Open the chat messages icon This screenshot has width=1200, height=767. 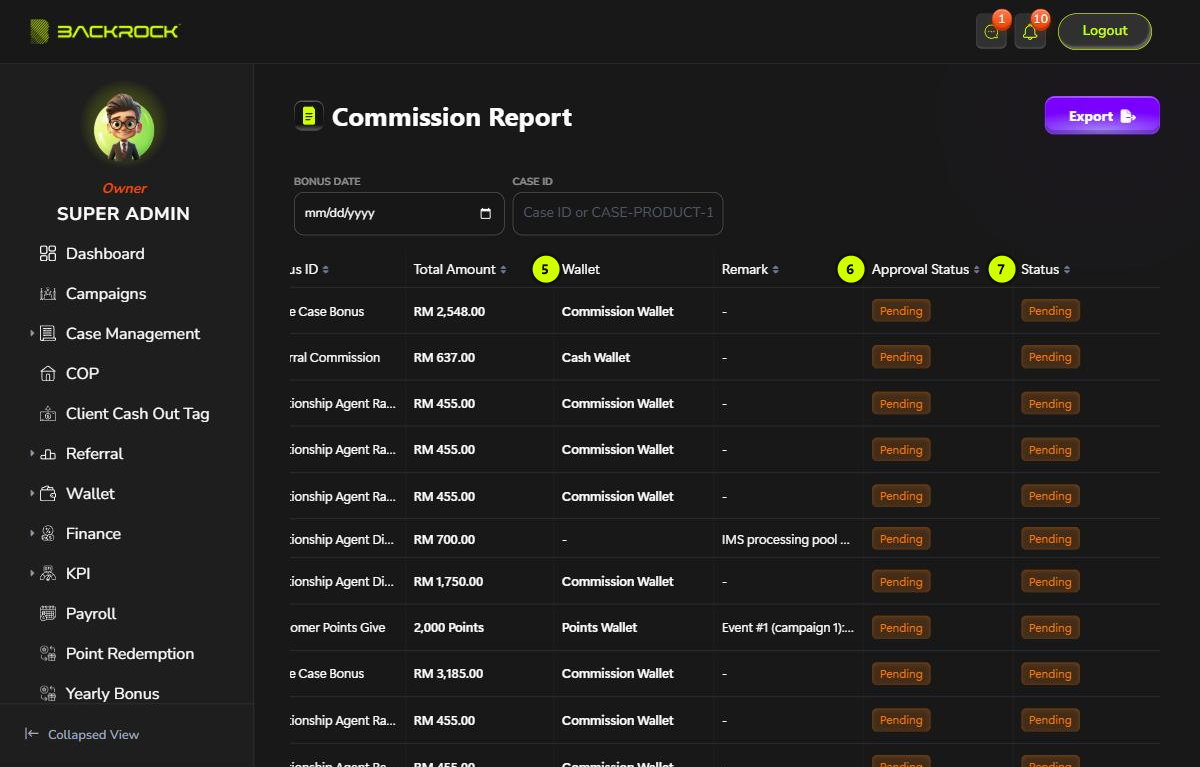pyautogui.click(x=991, y=32)
